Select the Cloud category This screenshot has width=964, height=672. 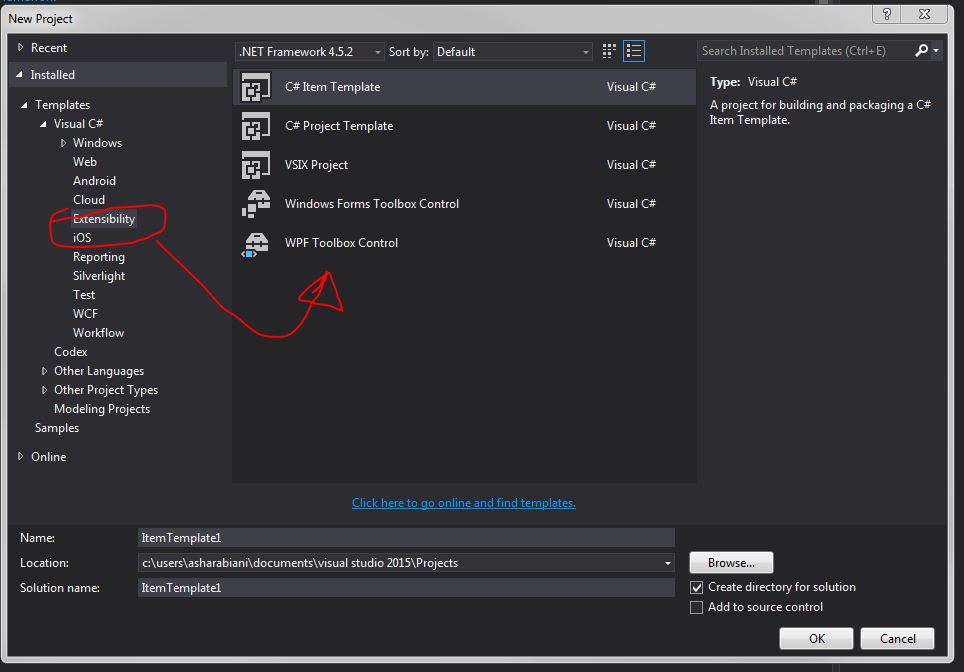click(x=89, y=200)
